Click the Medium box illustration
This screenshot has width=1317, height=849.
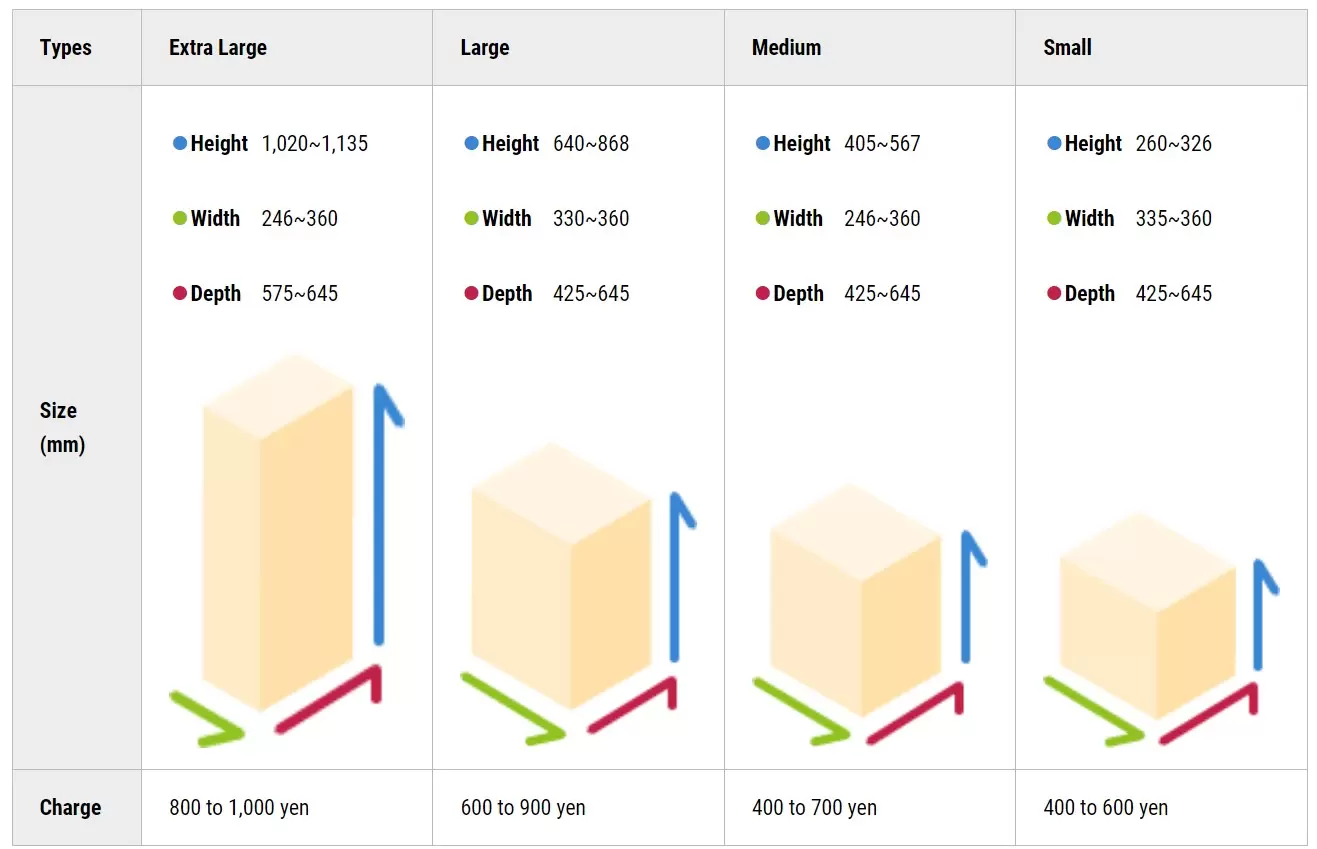pyautogui.click(x=855, y=598)
